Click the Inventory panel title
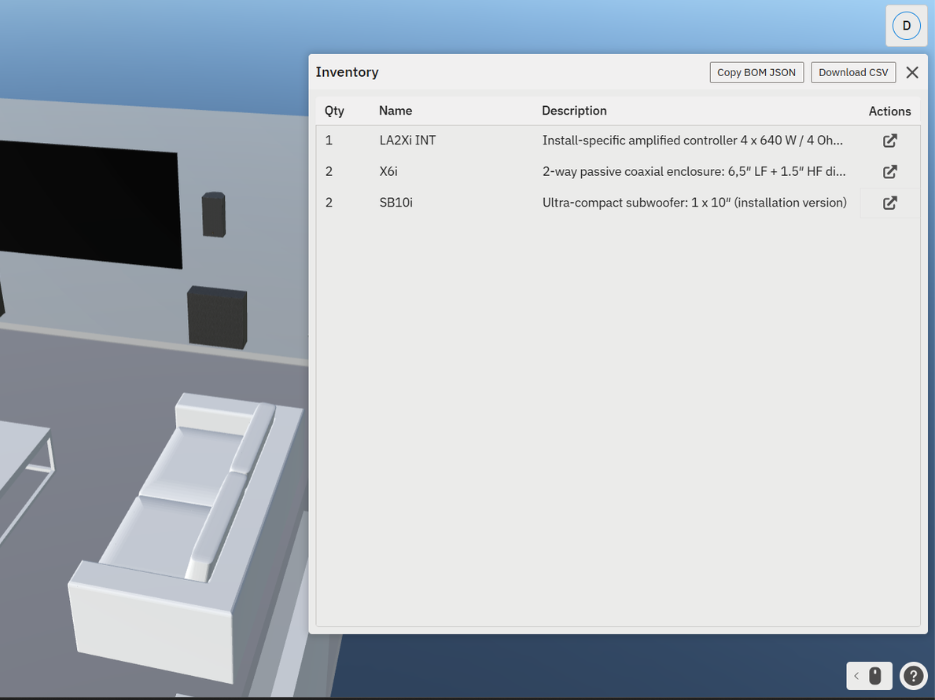The image size is (935, 700). [347, 72]
